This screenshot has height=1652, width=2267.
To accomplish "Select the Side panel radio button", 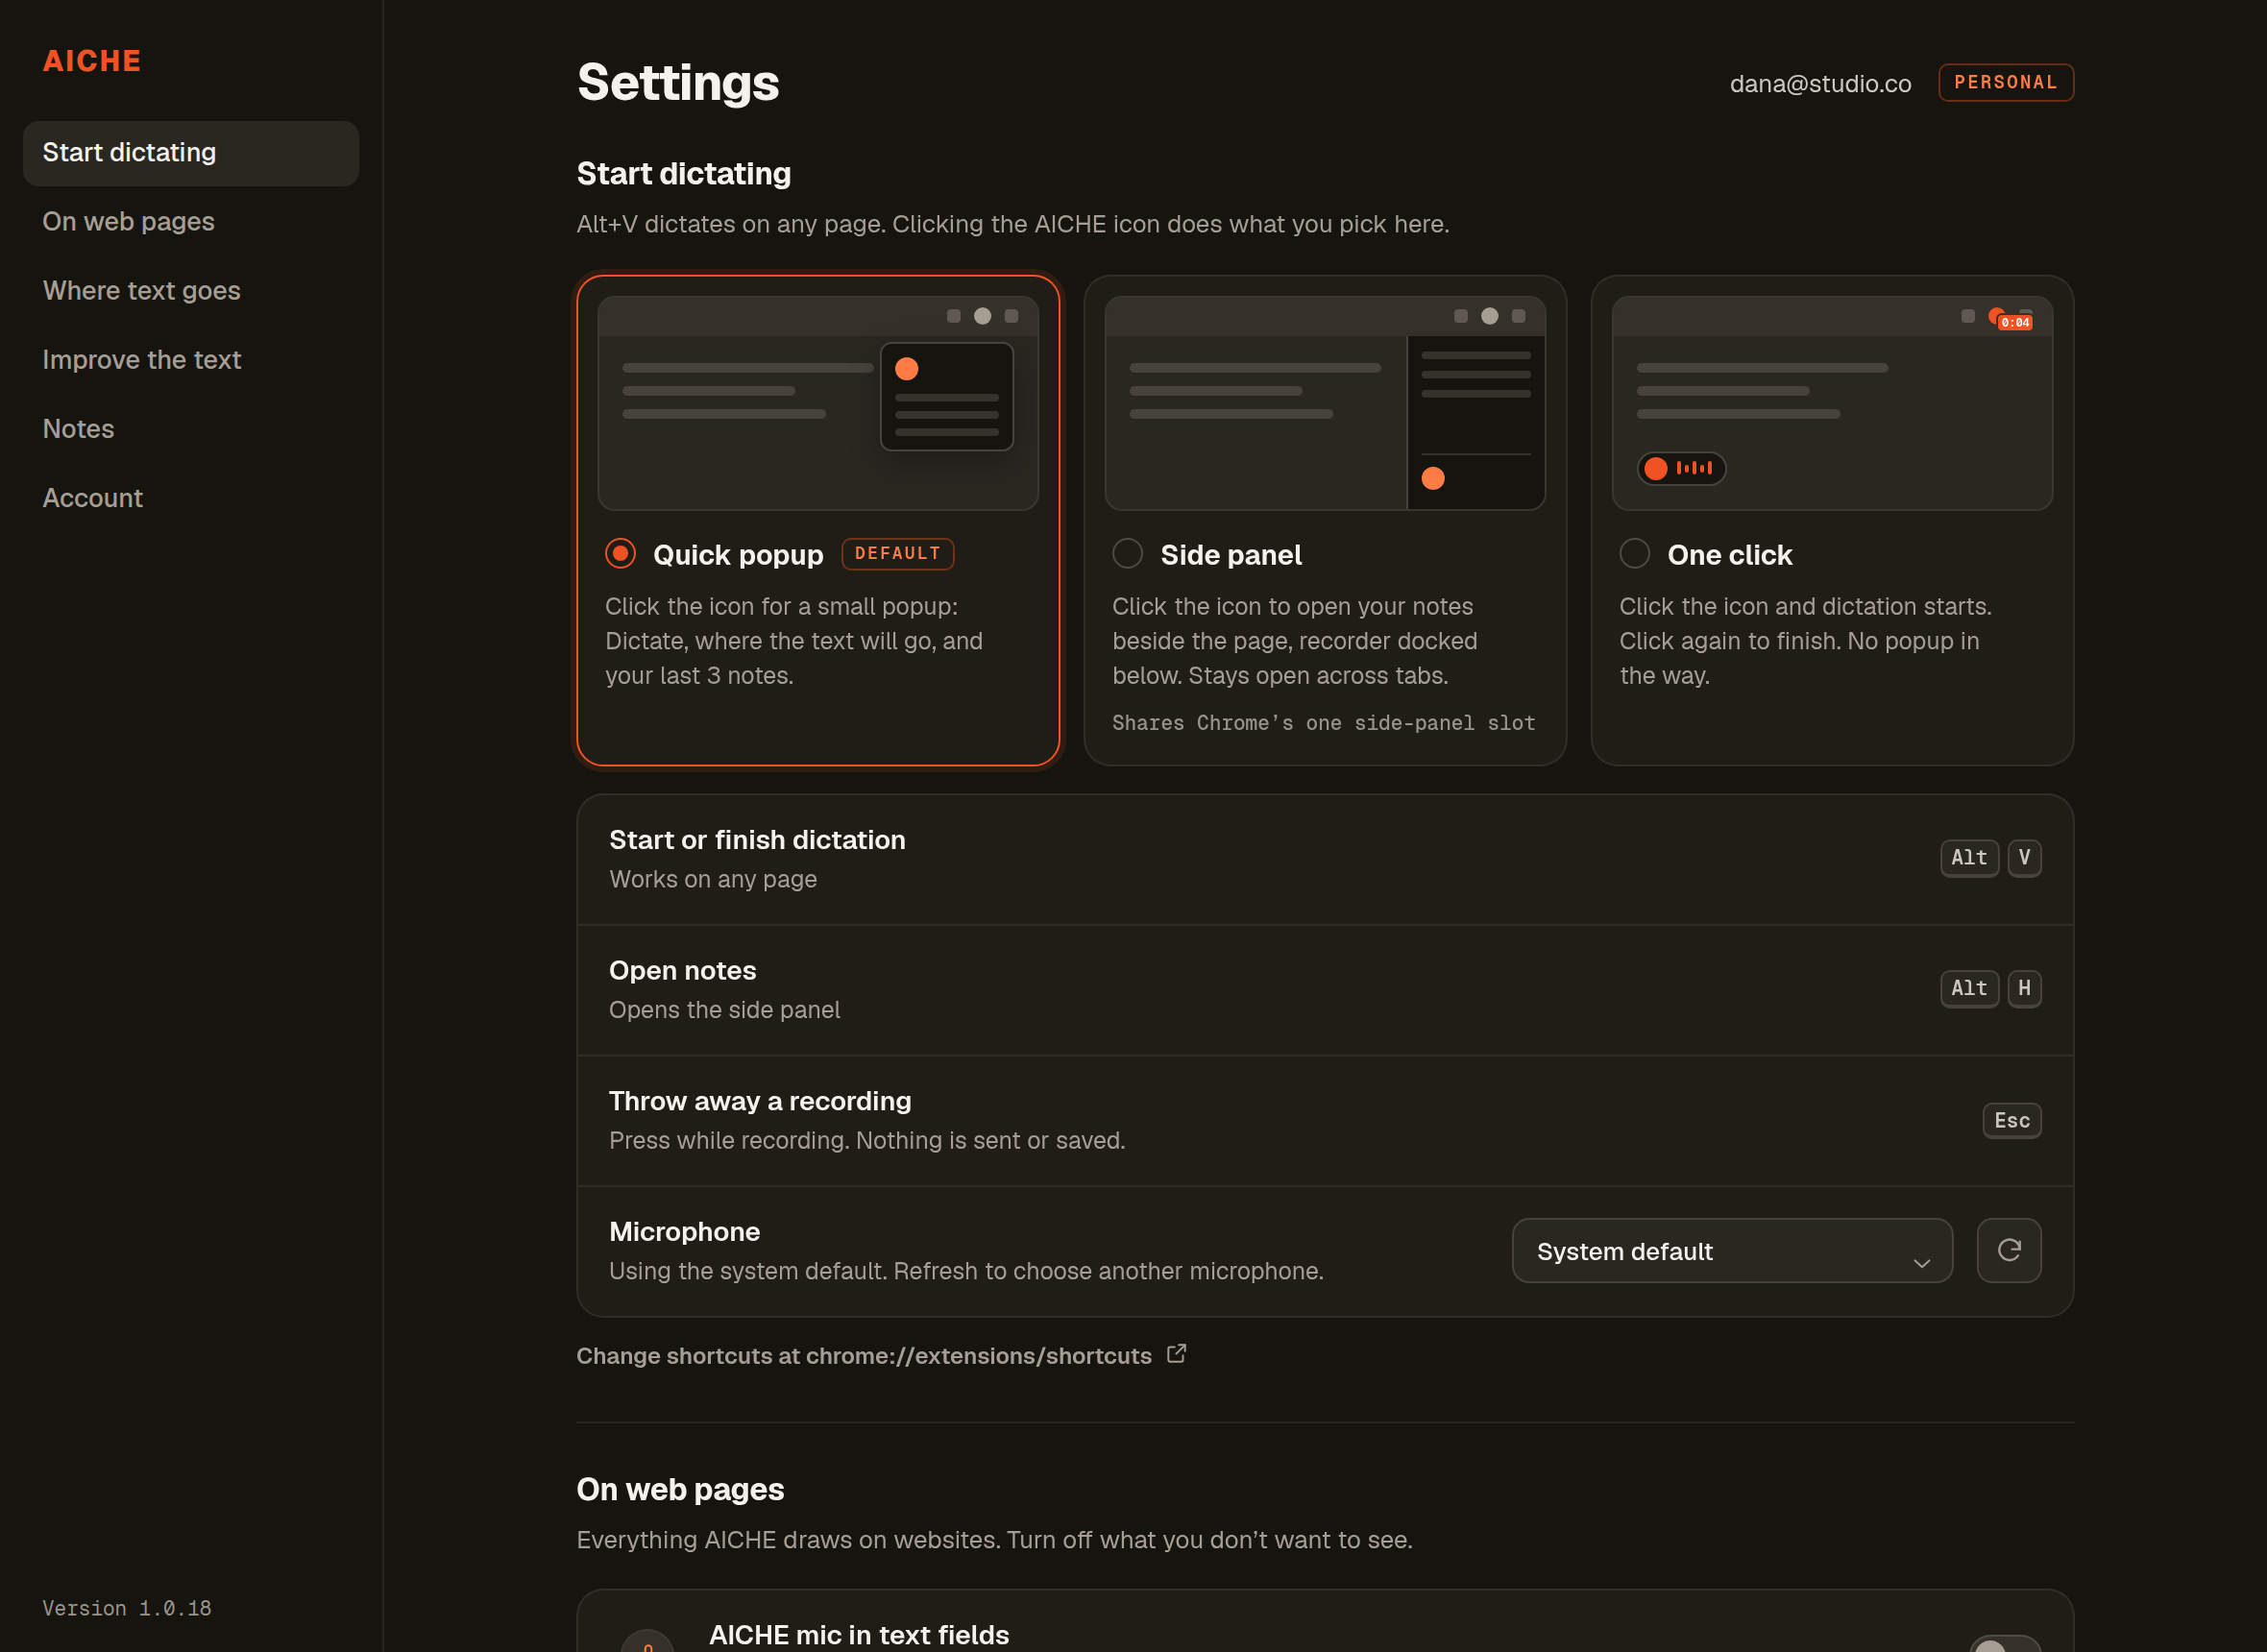I will (x=1127, y=553).
